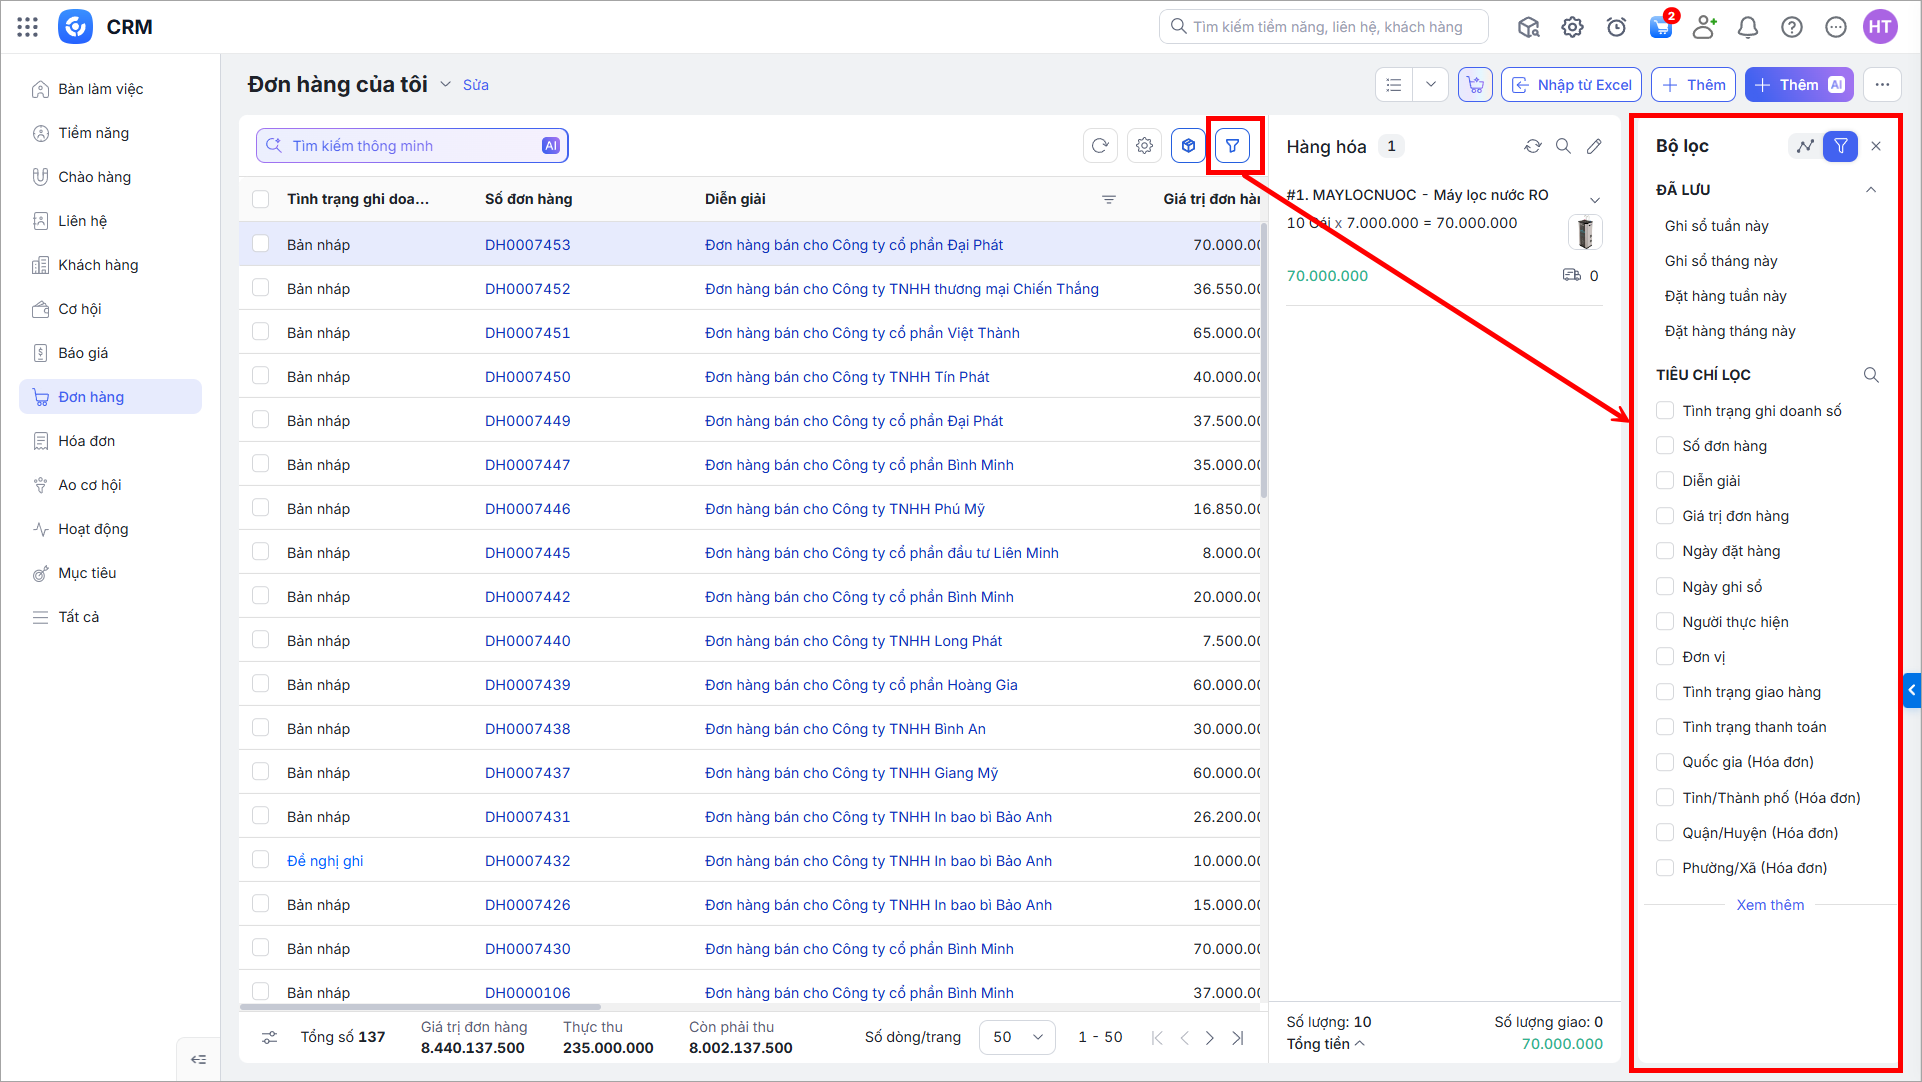
Task: Collapse the ĐÃ LƯU section
Action: 1871,190
